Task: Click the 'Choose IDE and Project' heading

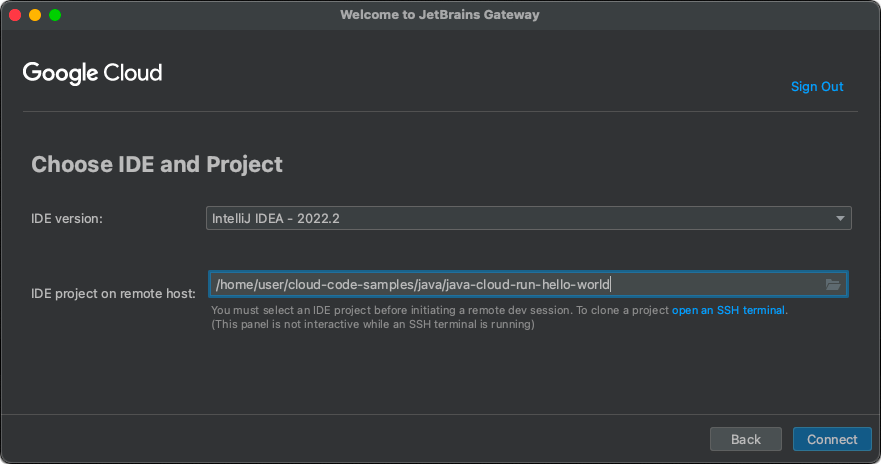Action: click(157, 164)
